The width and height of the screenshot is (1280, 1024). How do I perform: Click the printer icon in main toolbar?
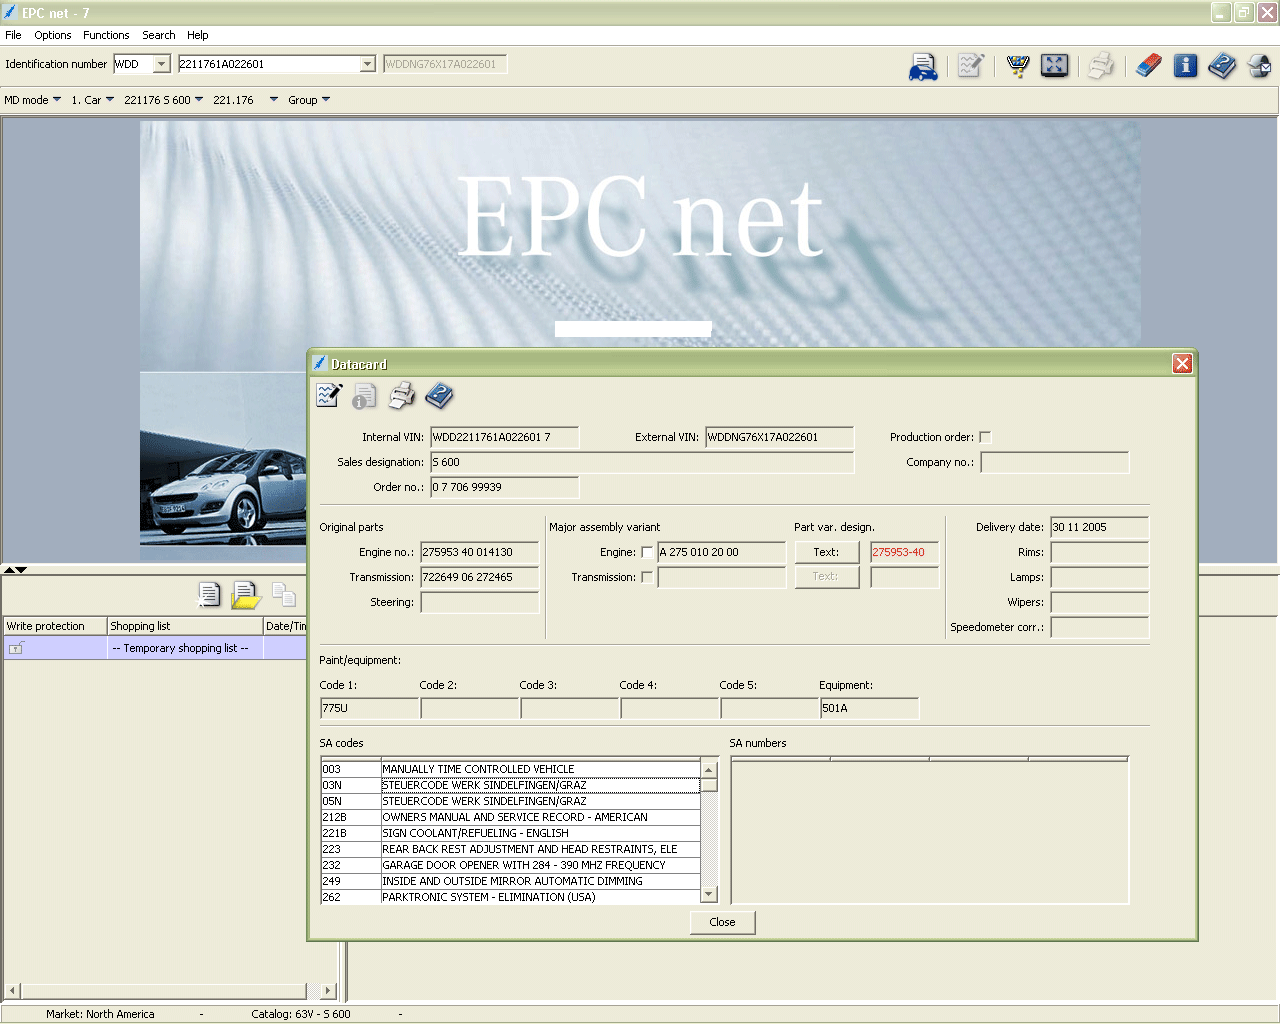(1101, 66)
